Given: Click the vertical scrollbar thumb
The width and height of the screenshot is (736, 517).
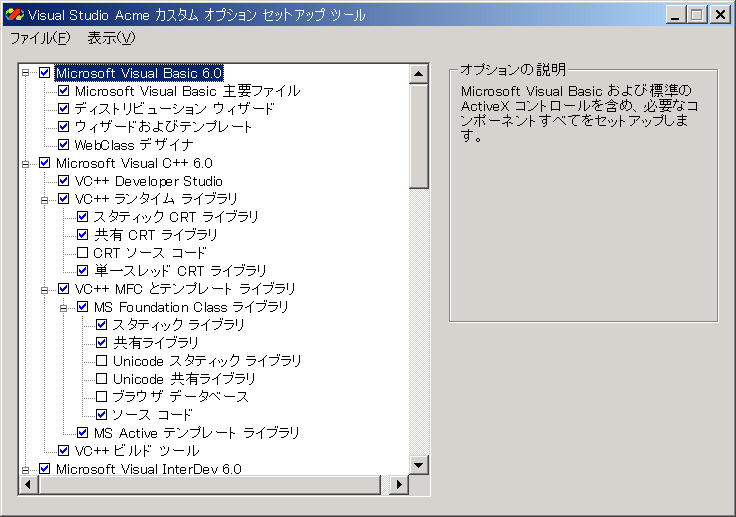Looking at the screenshot, I should (x=418, y=136).
